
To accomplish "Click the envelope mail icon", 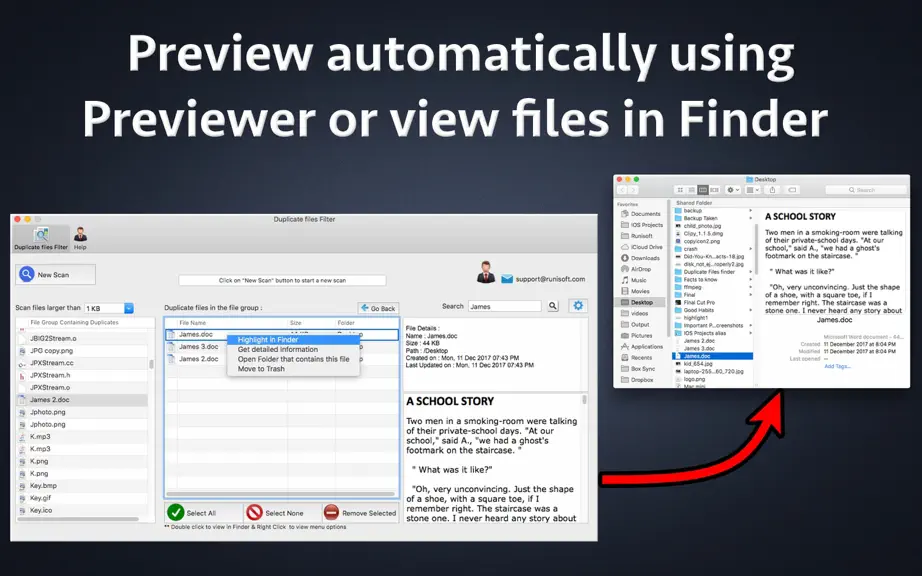I will (507, 279).
